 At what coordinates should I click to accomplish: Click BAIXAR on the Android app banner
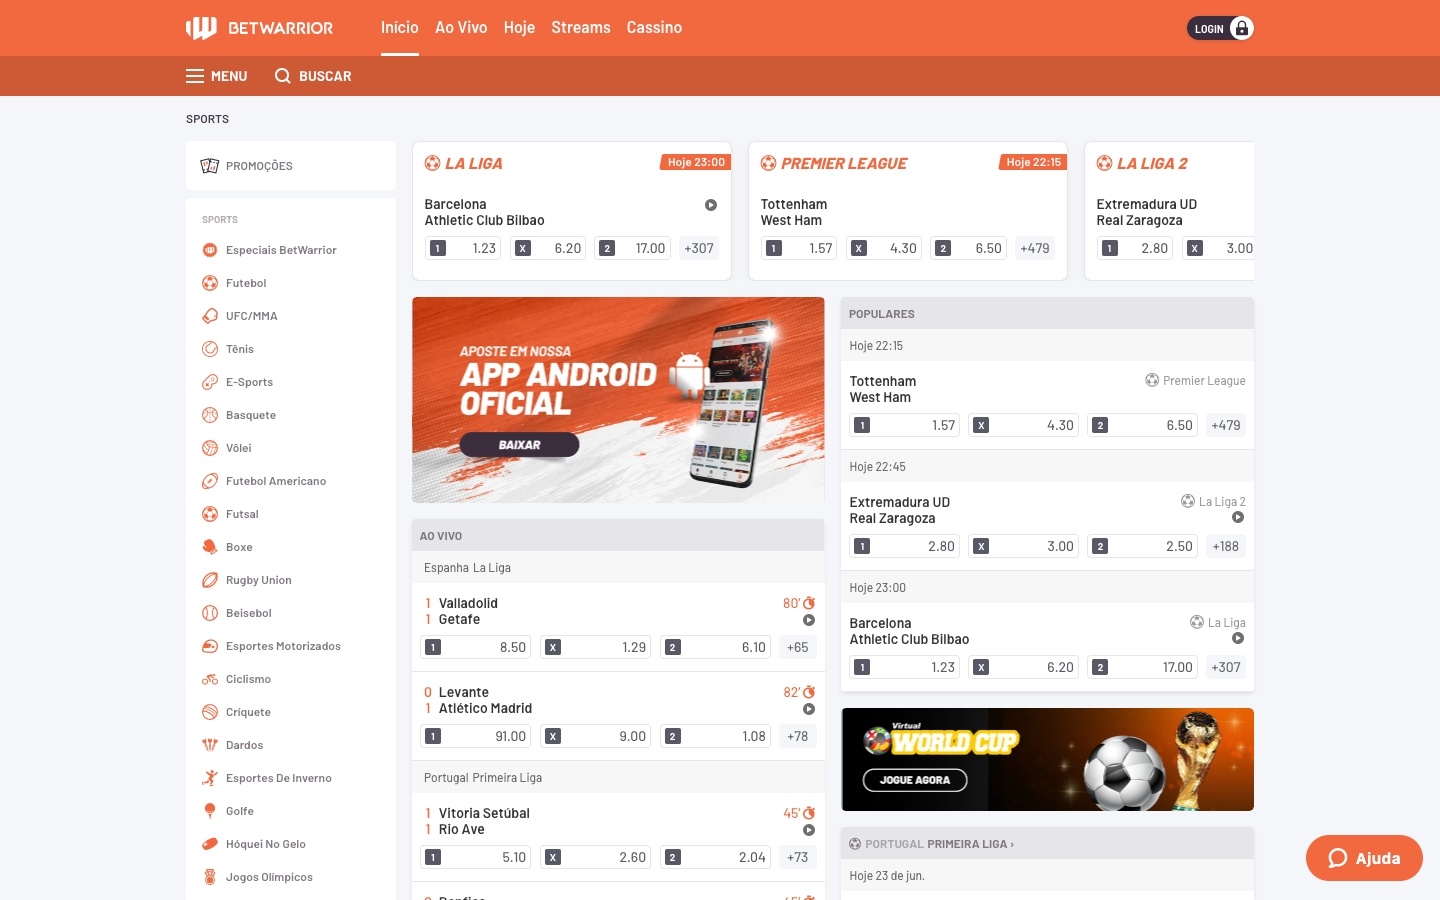519,445
